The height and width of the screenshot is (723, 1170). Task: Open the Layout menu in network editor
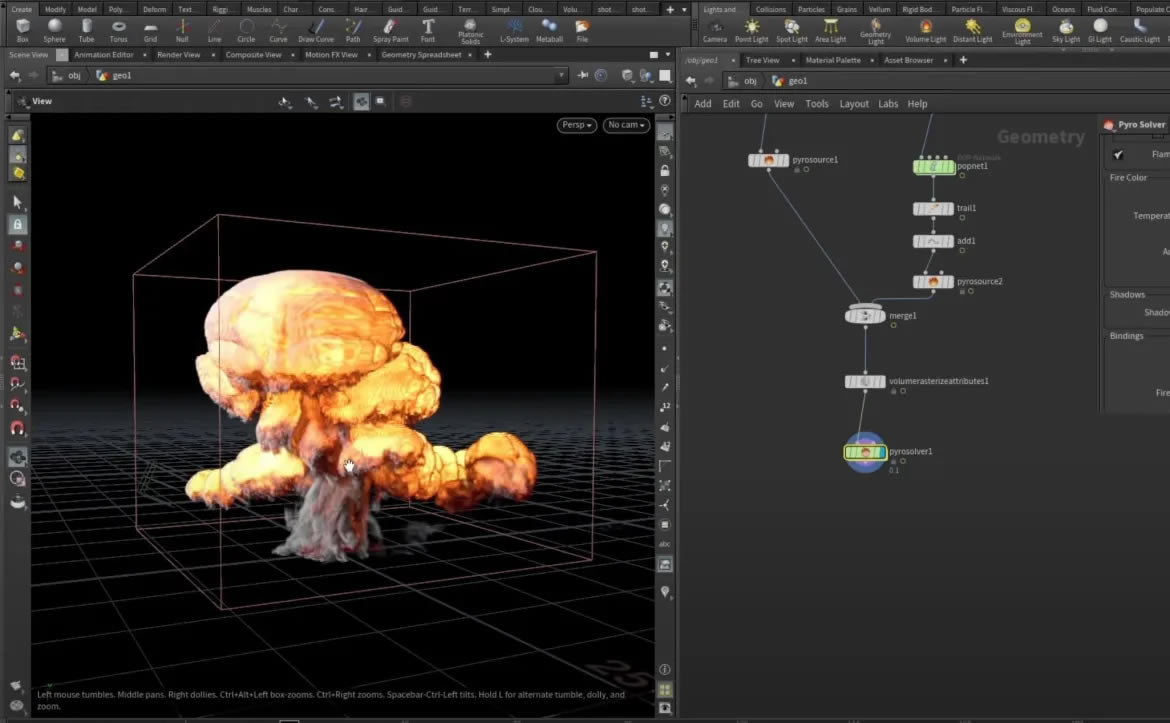[853, 104]
